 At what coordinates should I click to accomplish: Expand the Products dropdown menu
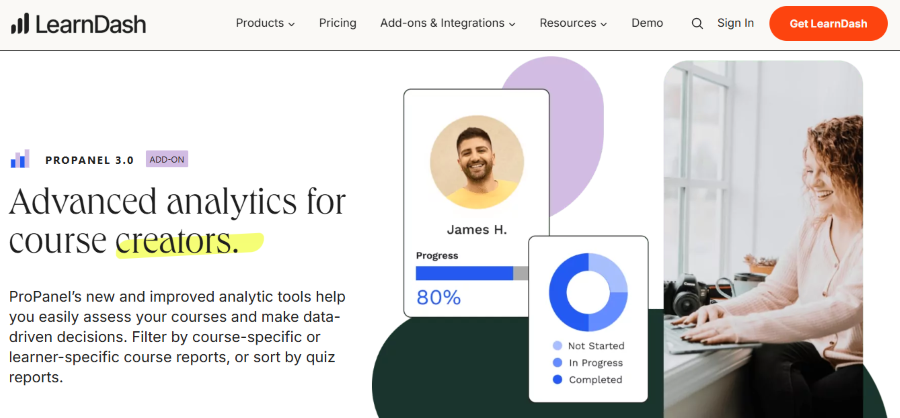tap(265, 24)
